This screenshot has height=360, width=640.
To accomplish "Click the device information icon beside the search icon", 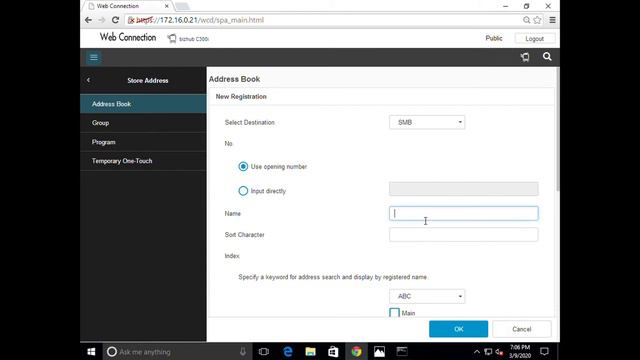I will [525, 57].
